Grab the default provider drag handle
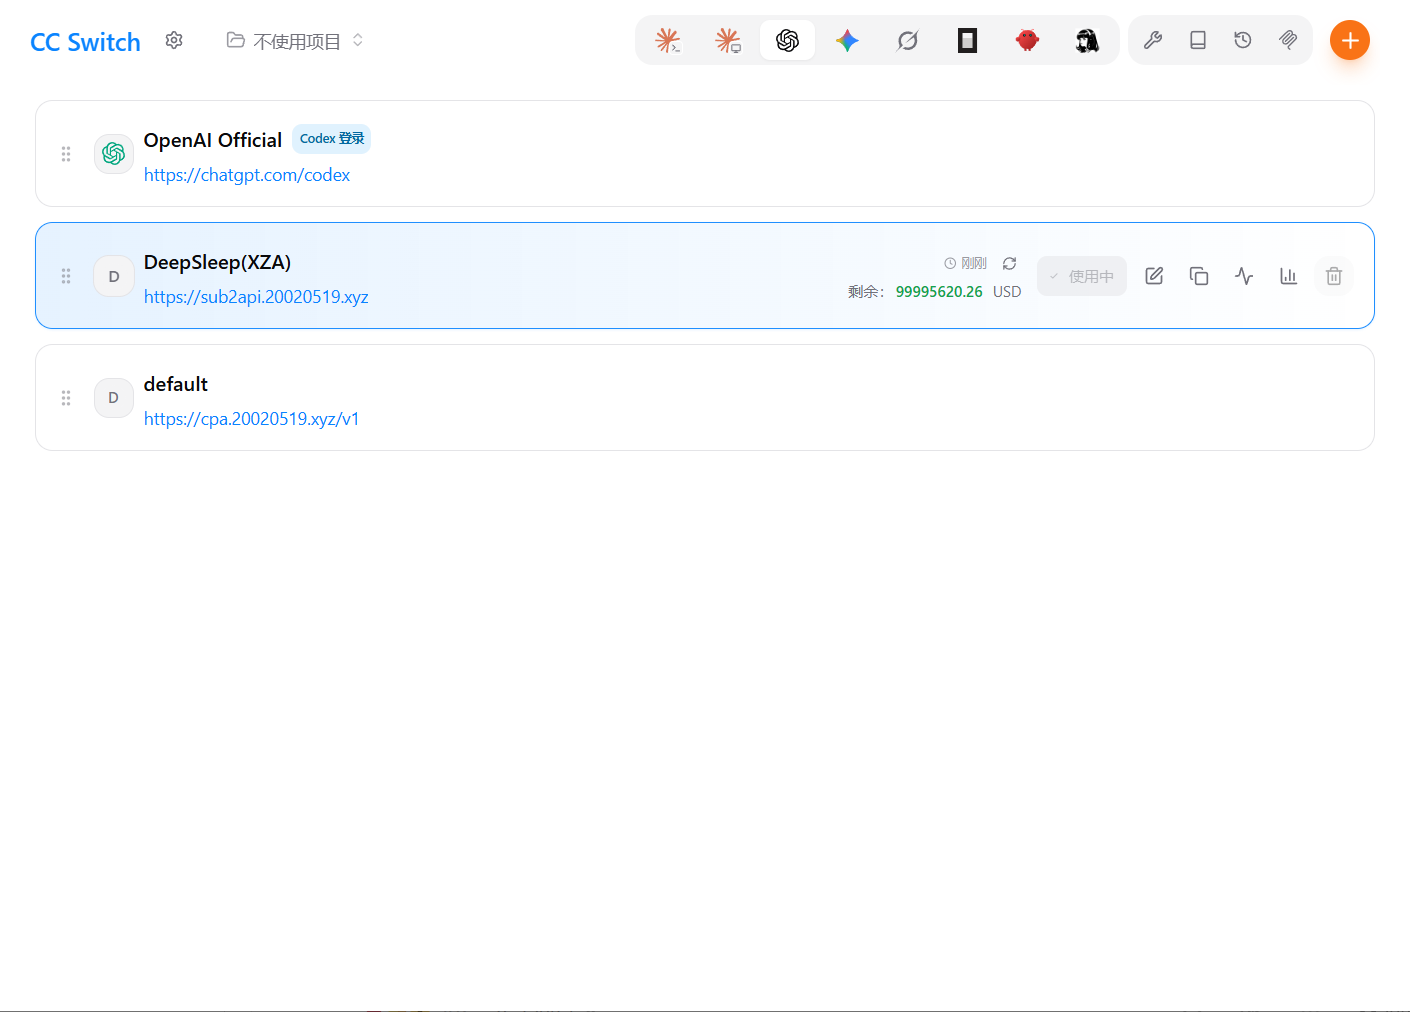This screenshot has height=1012, width=1410. tap(66, 398)
